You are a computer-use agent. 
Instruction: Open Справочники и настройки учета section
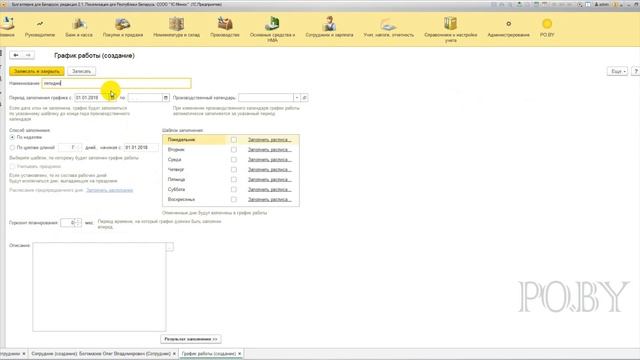(451, 29)
